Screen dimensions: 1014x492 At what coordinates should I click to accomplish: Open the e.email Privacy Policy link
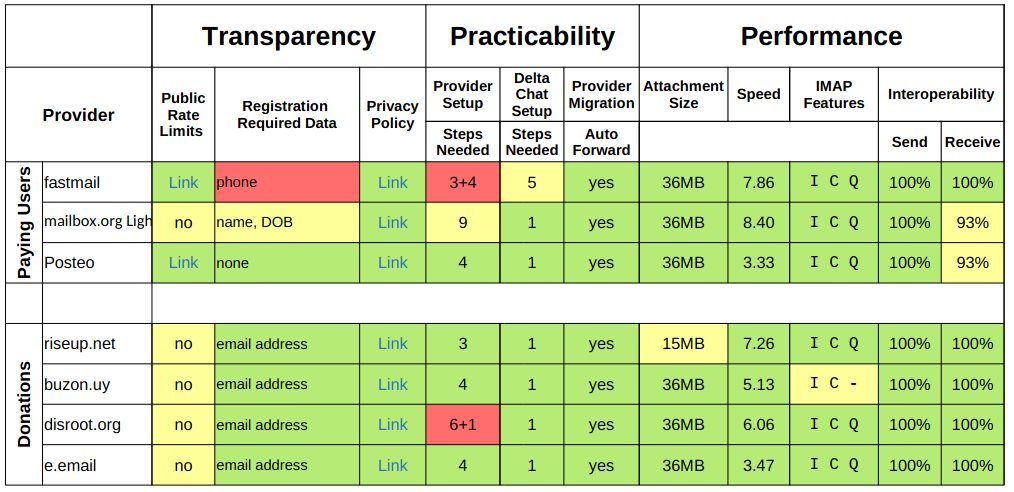[392, 465]
